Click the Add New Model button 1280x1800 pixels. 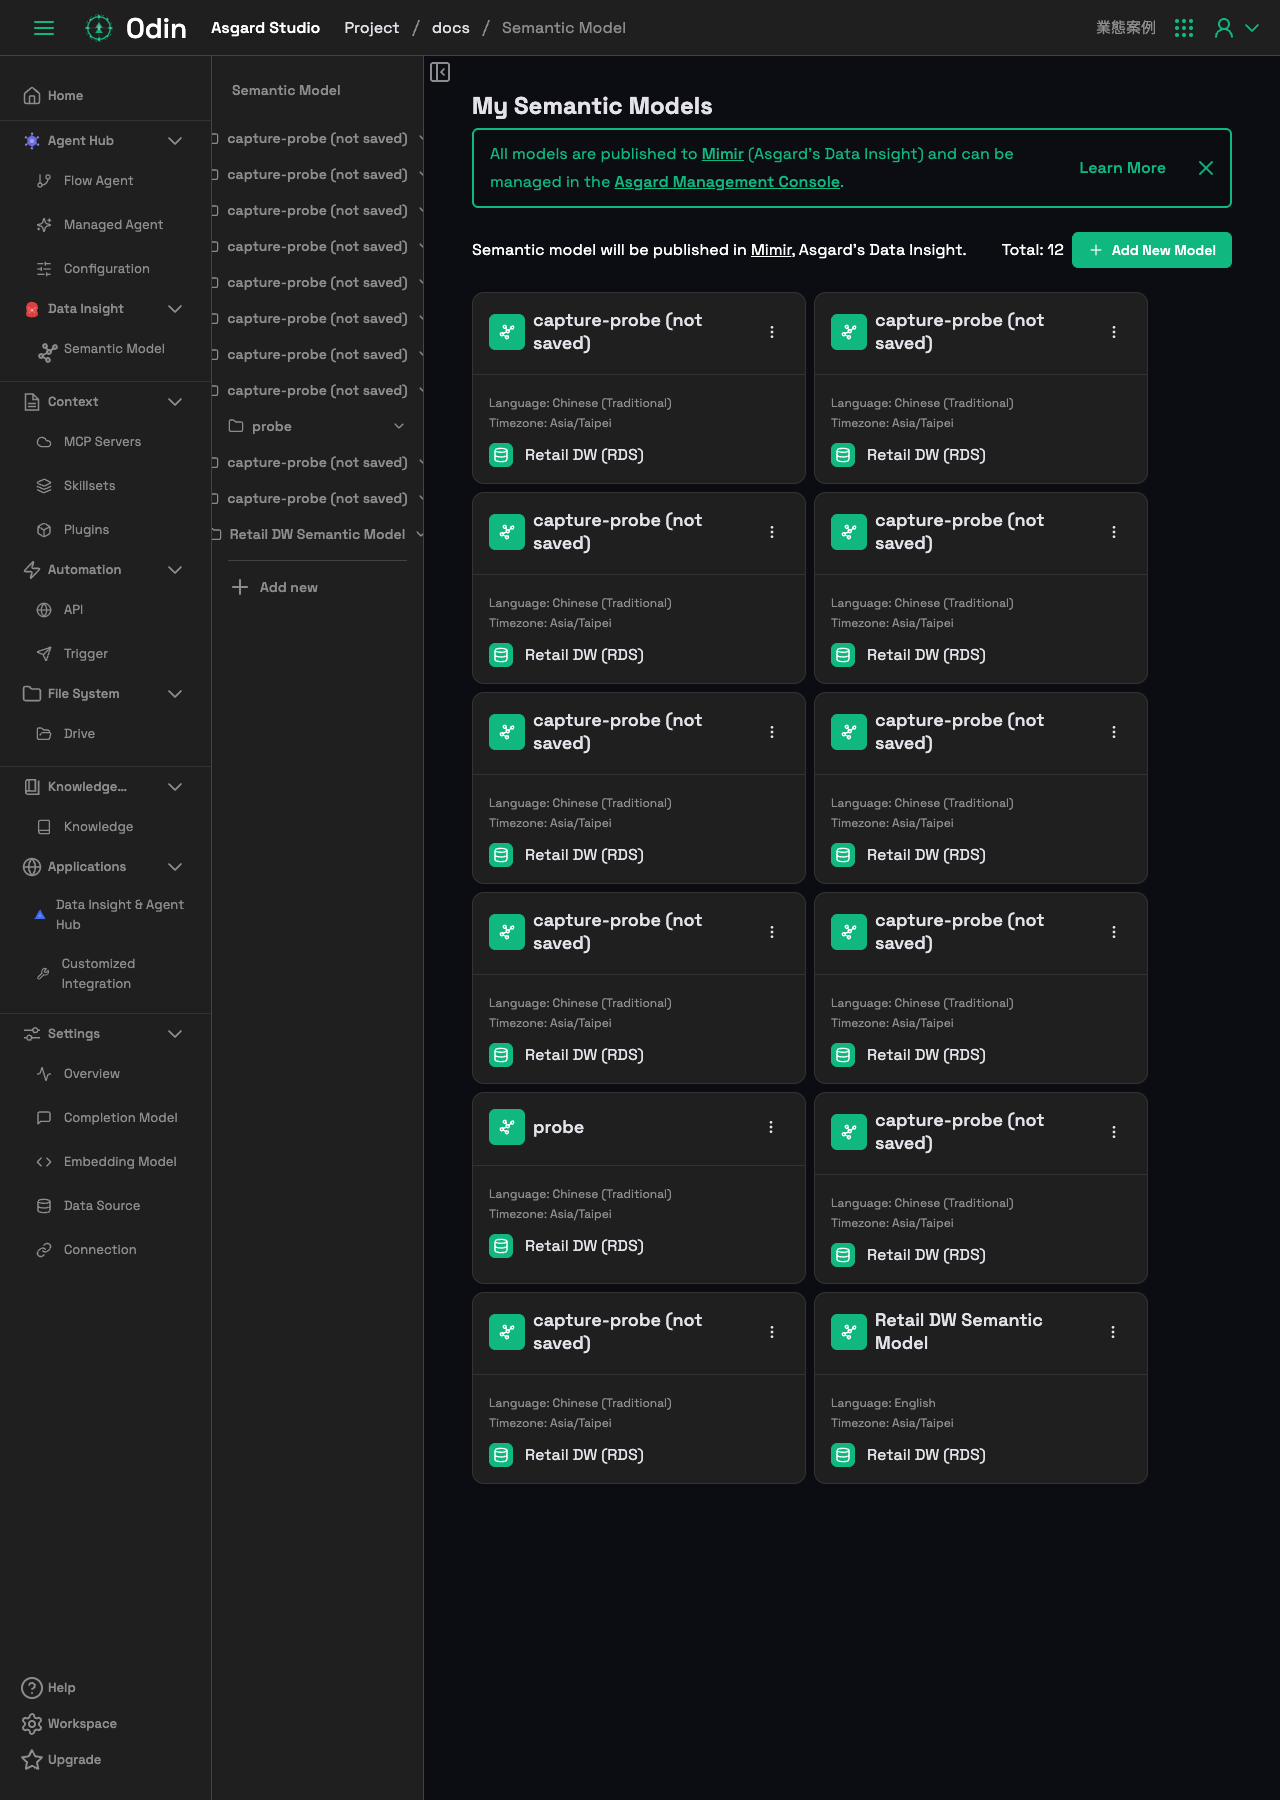pos(1152,250)
